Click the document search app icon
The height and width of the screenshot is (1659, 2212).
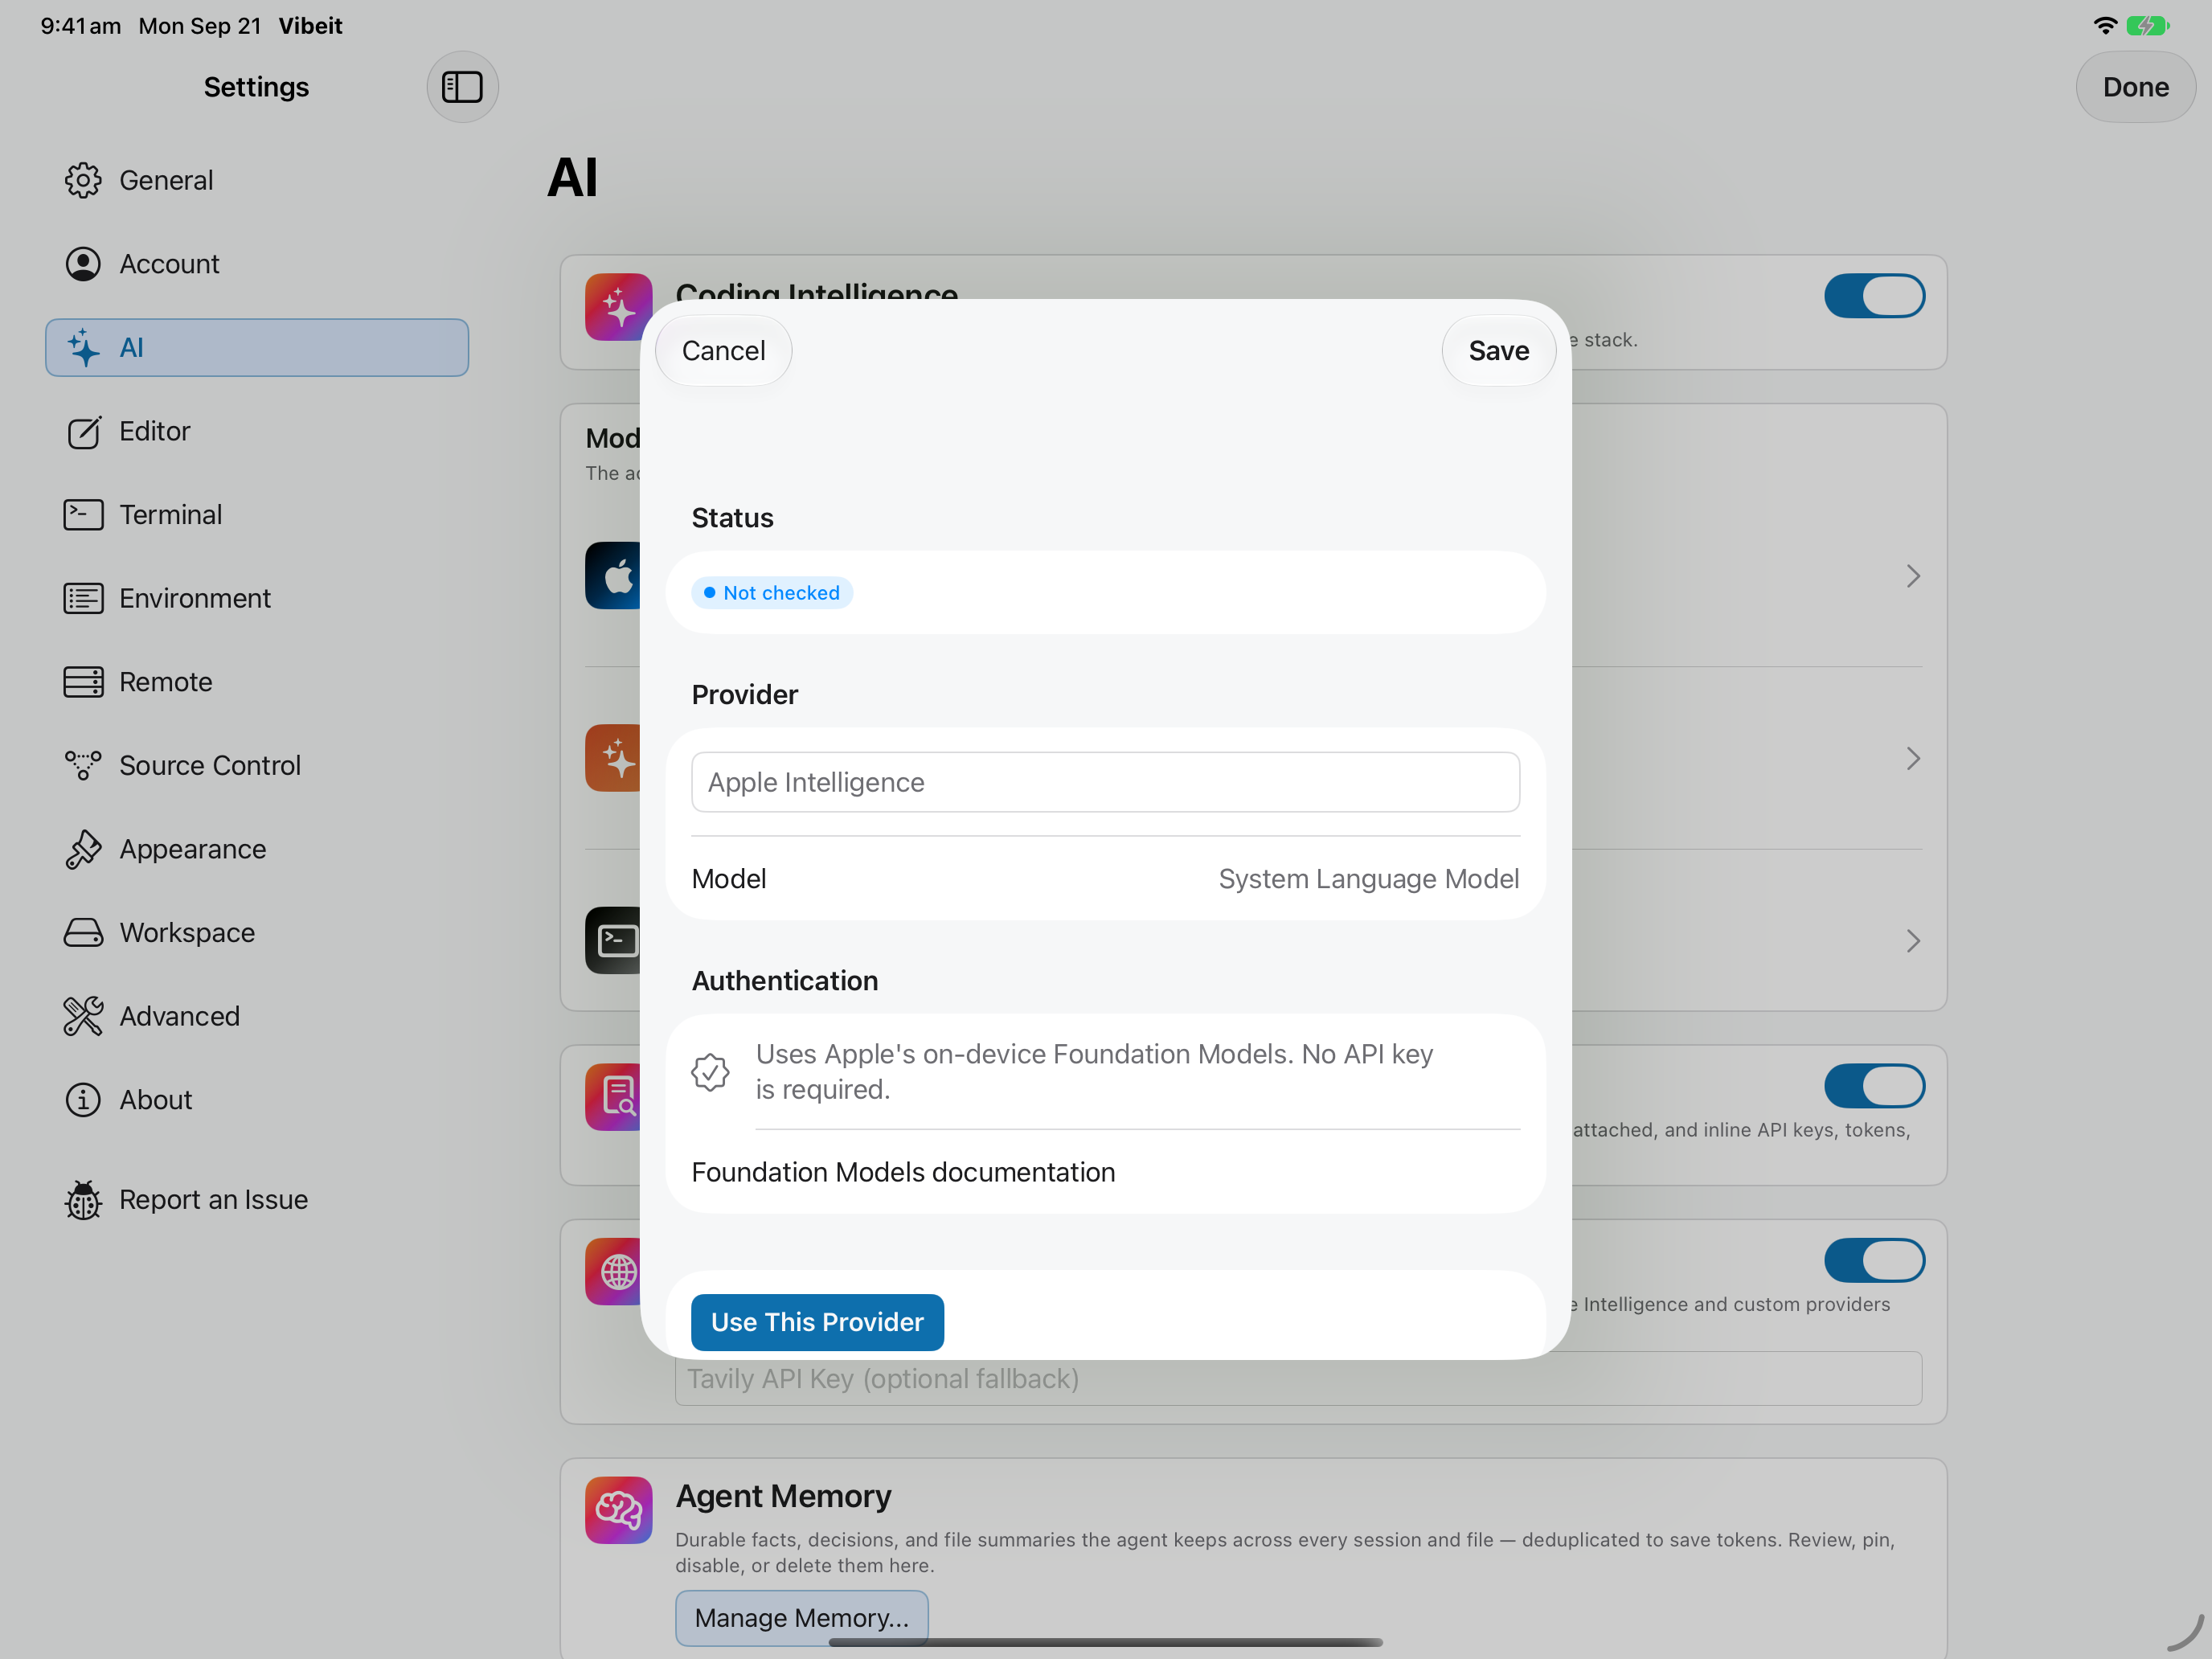[x=614, y=1097]
